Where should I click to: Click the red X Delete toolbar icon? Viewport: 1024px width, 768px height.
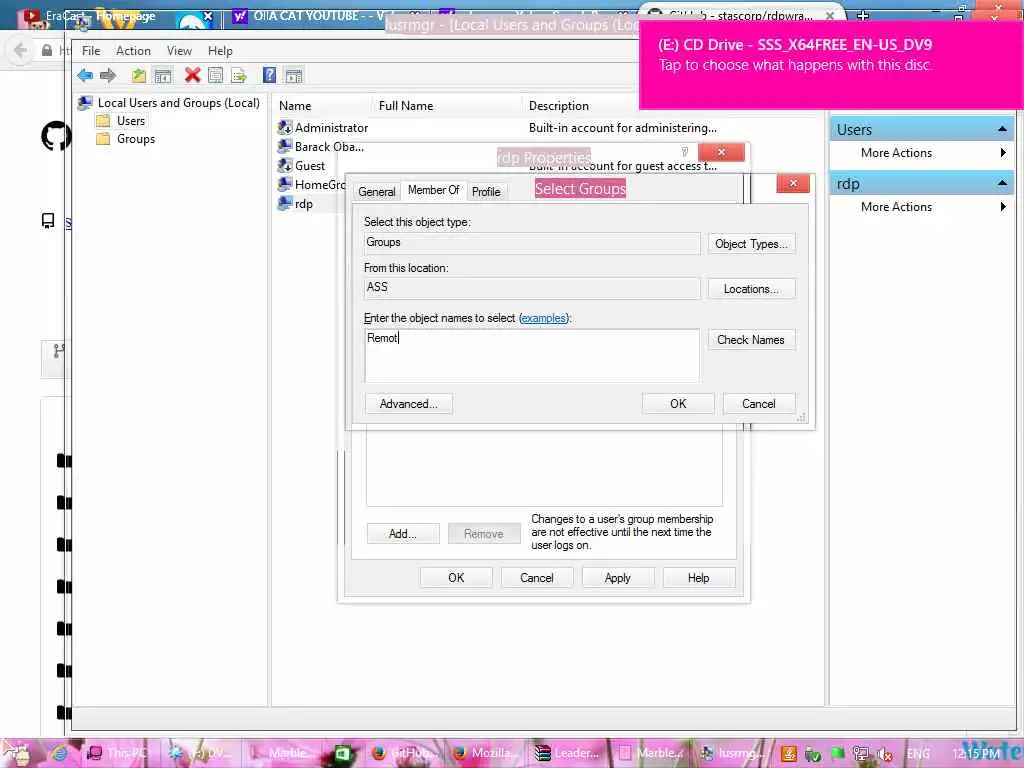point(192,75)
